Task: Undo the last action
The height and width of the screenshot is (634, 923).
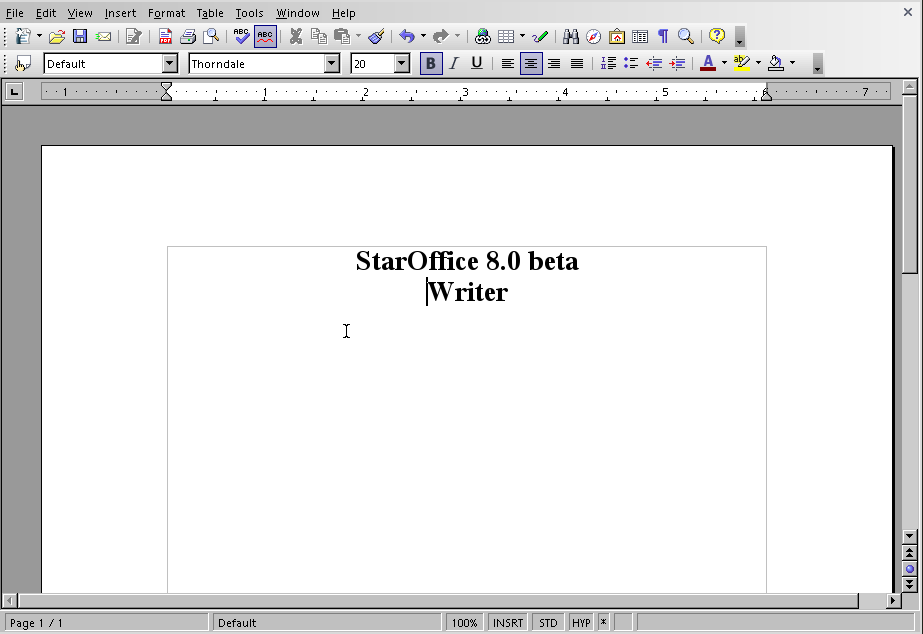Action: (x=407, y=36)
